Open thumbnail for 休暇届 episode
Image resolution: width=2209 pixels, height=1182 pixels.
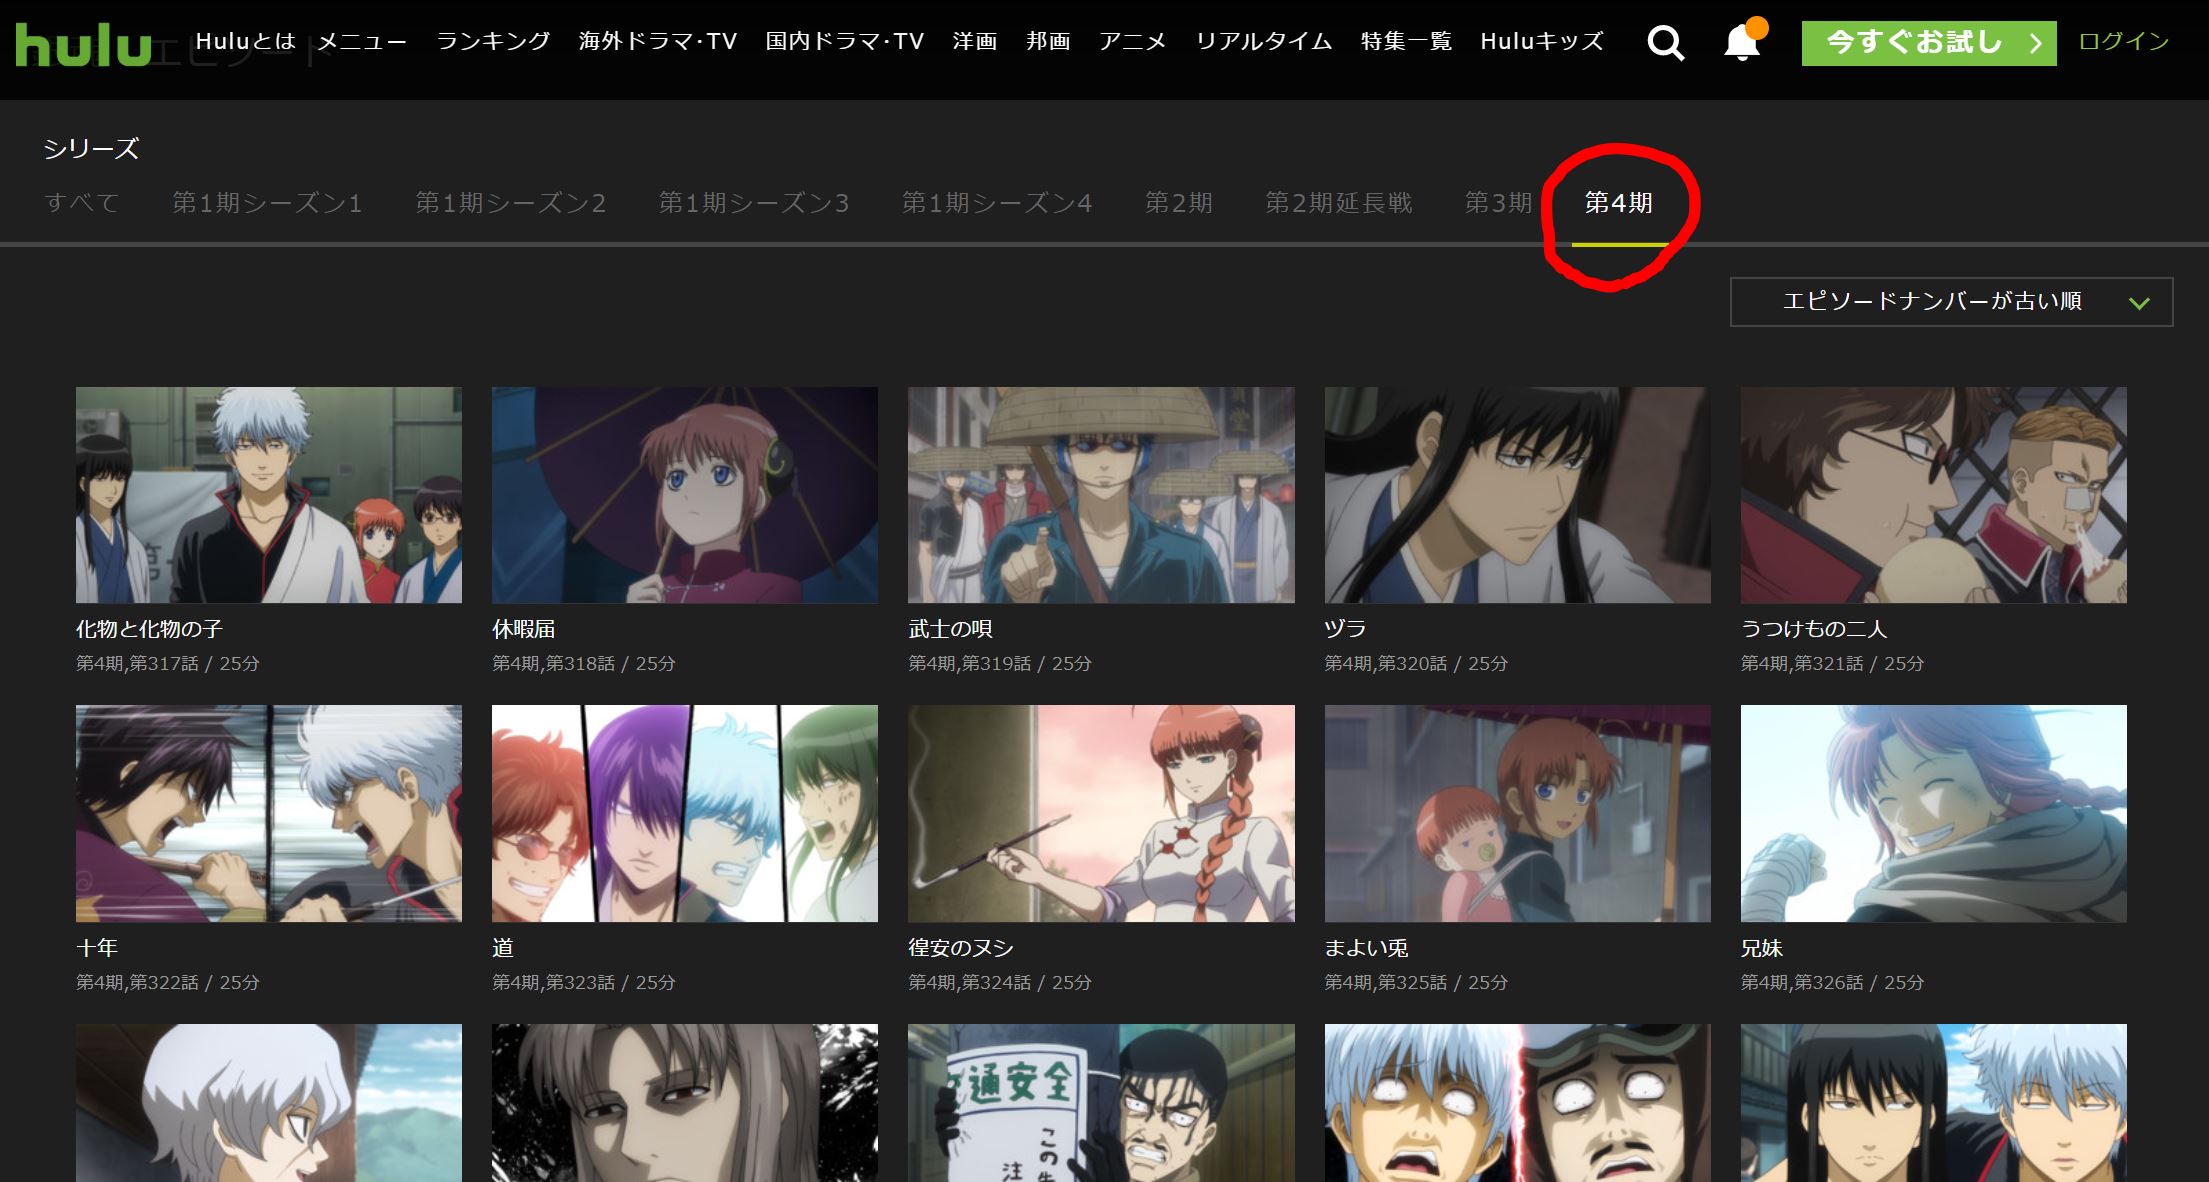685,495
